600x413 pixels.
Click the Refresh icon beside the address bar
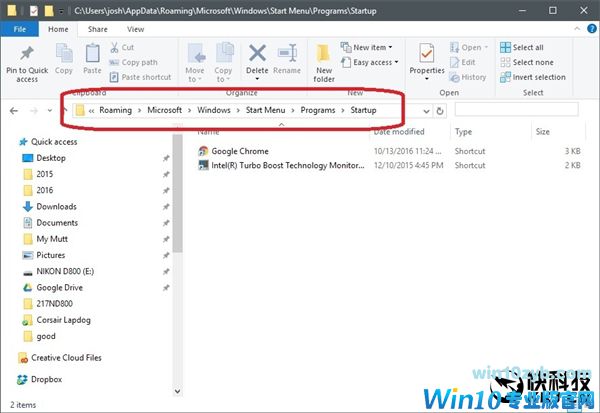[440, 111]
